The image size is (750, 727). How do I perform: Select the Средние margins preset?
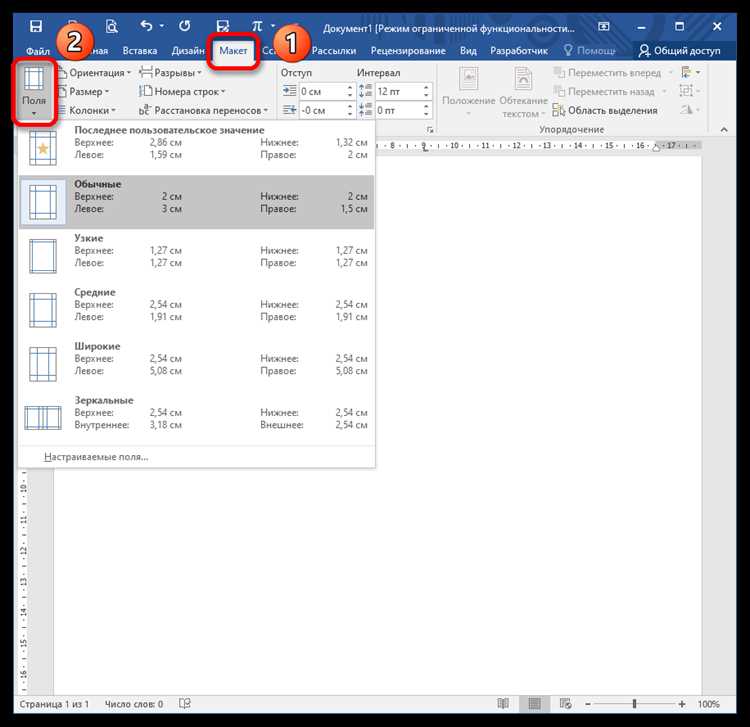click(x=197, y=310)
